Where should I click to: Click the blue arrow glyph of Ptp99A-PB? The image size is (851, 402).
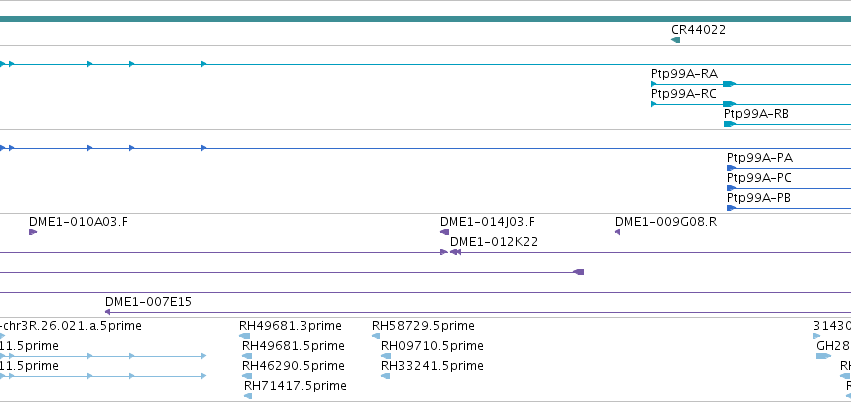coord(731,208)
